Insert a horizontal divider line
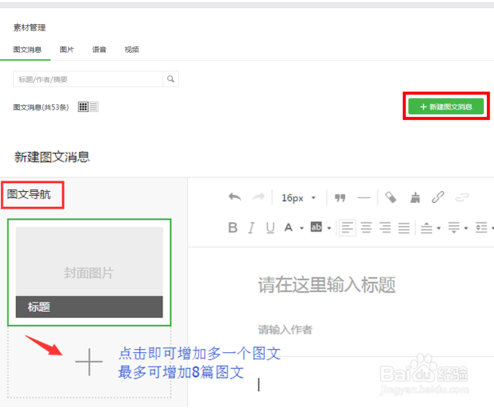Image resolution: width=494 pixels, height=408 pixels. pyautogui.click(x=364, y=198)
